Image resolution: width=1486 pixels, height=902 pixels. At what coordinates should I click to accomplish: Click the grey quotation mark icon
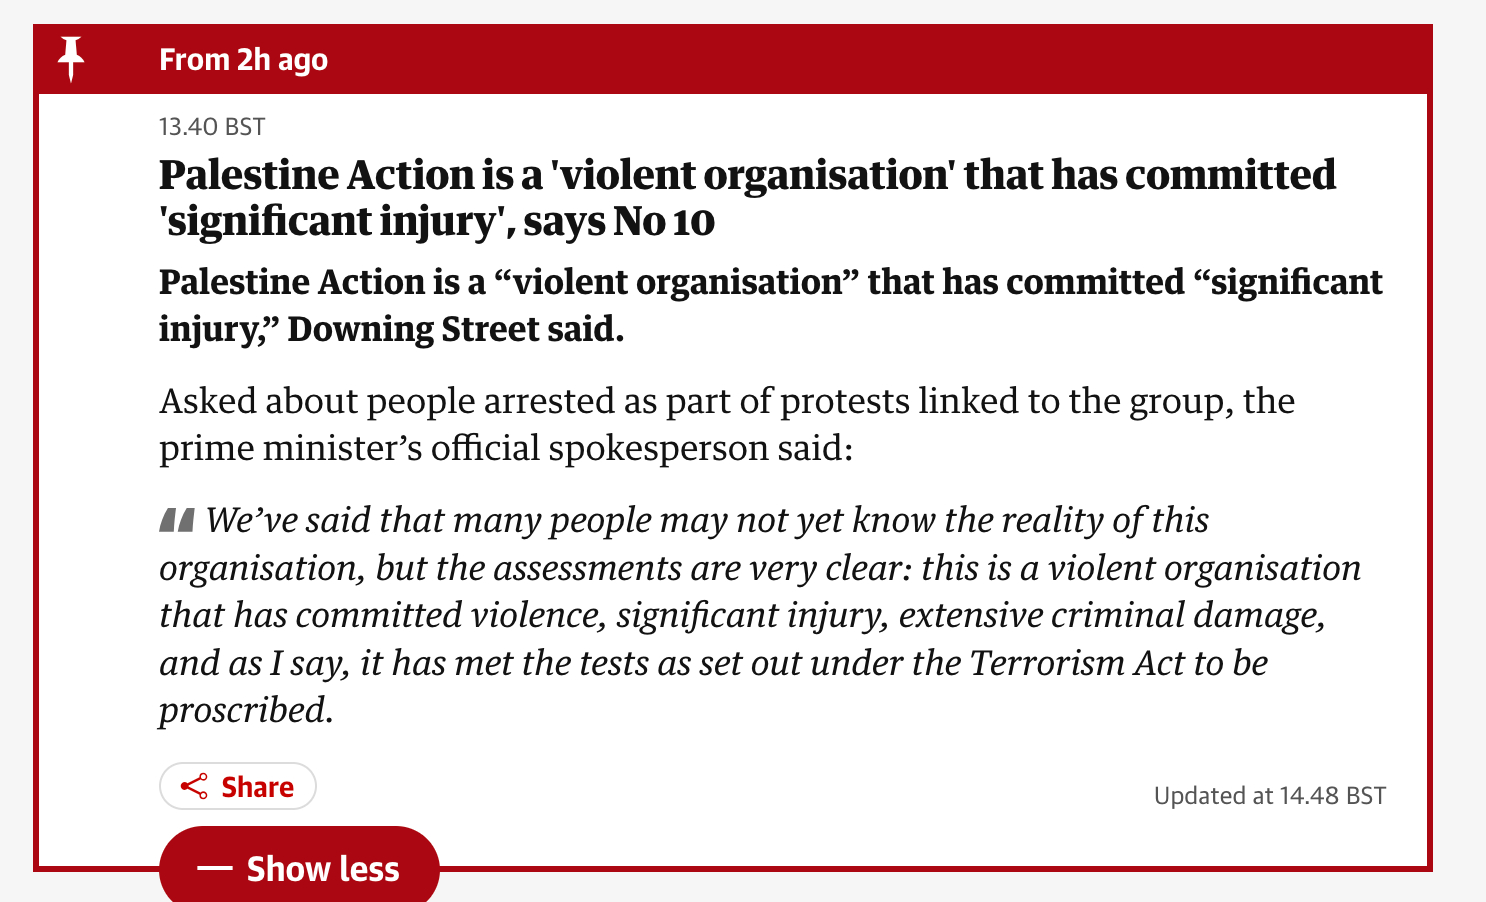coord(176,520)
